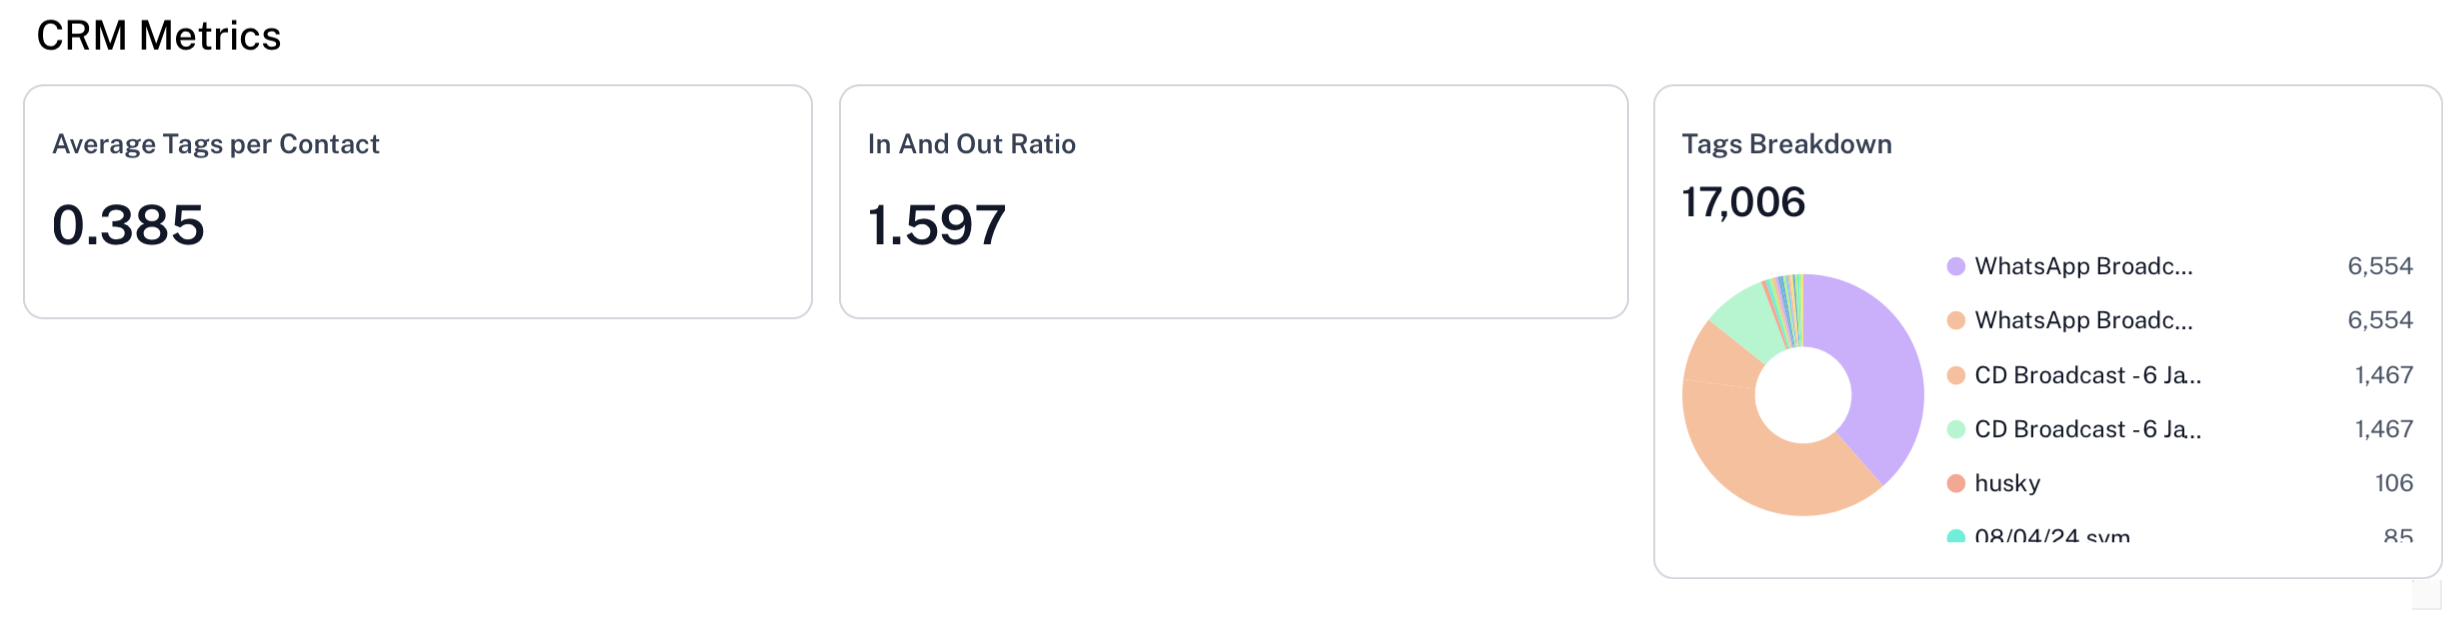This screenshot has width=2452, height=638.
Task: Click the In And Out Ratio title
Action: pyautogui.click(x=971, y=144)
